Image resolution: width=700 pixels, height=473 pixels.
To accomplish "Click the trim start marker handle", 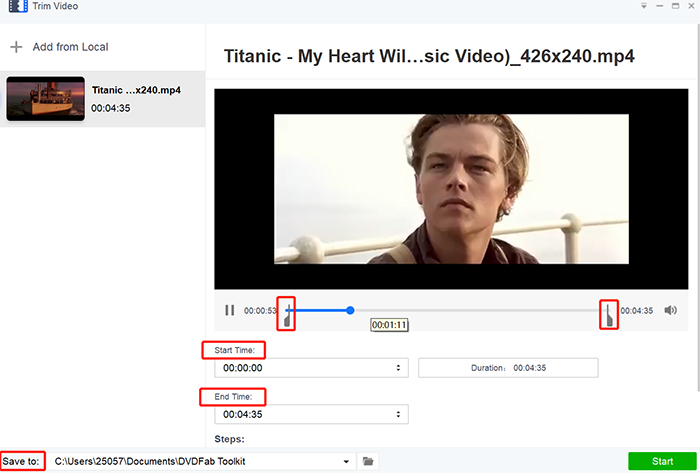I will pos(287,315).
